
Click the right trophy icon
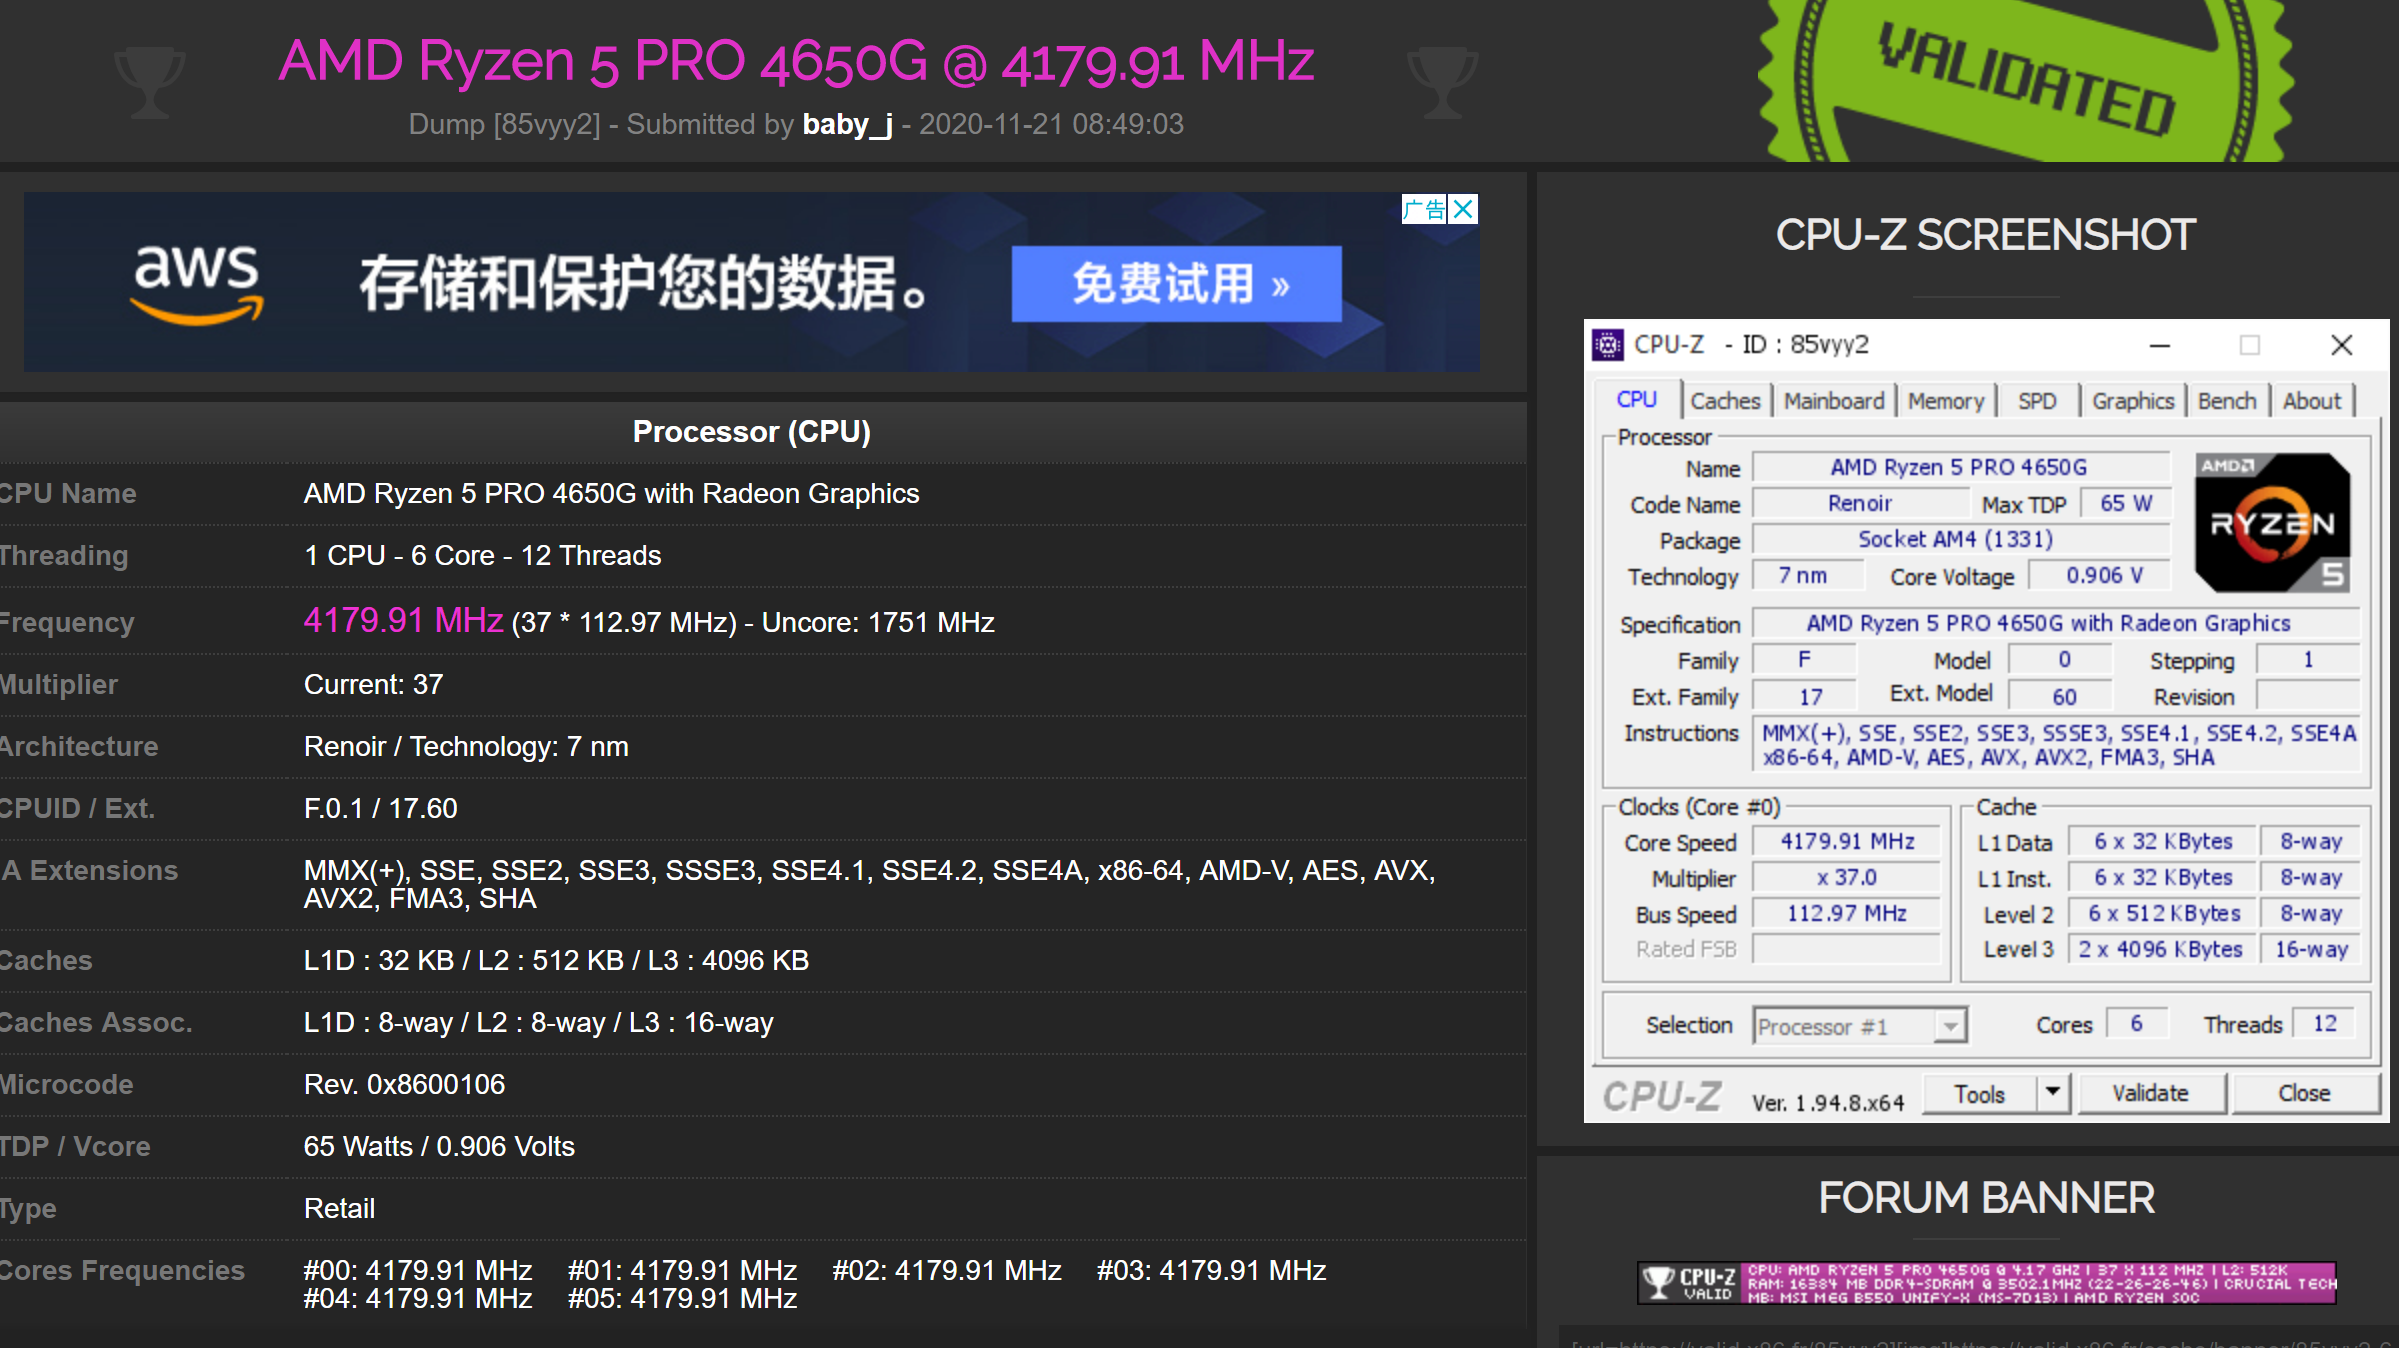[1442, 81]
